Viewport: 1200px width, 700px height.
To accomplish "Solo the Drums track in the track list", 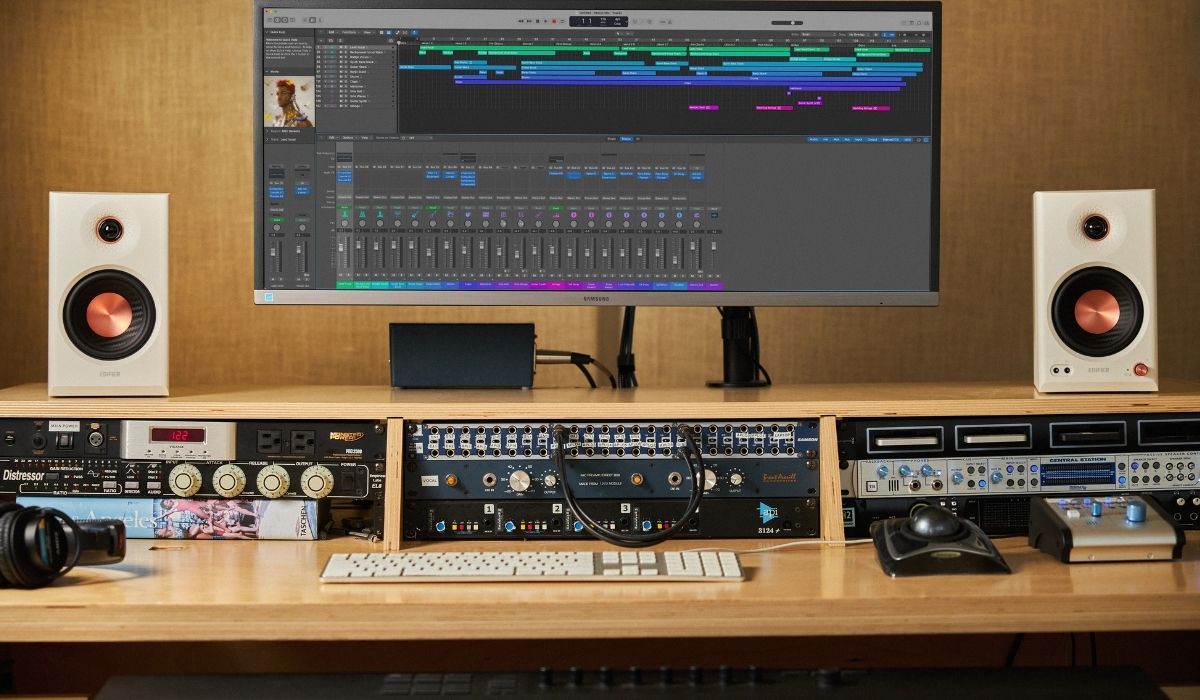I will pos(345,76).
